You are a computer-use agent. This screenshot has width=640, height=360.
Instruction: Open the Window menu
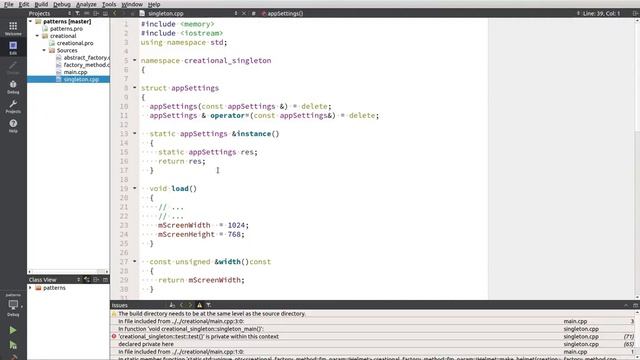click(x=132, y=4)
